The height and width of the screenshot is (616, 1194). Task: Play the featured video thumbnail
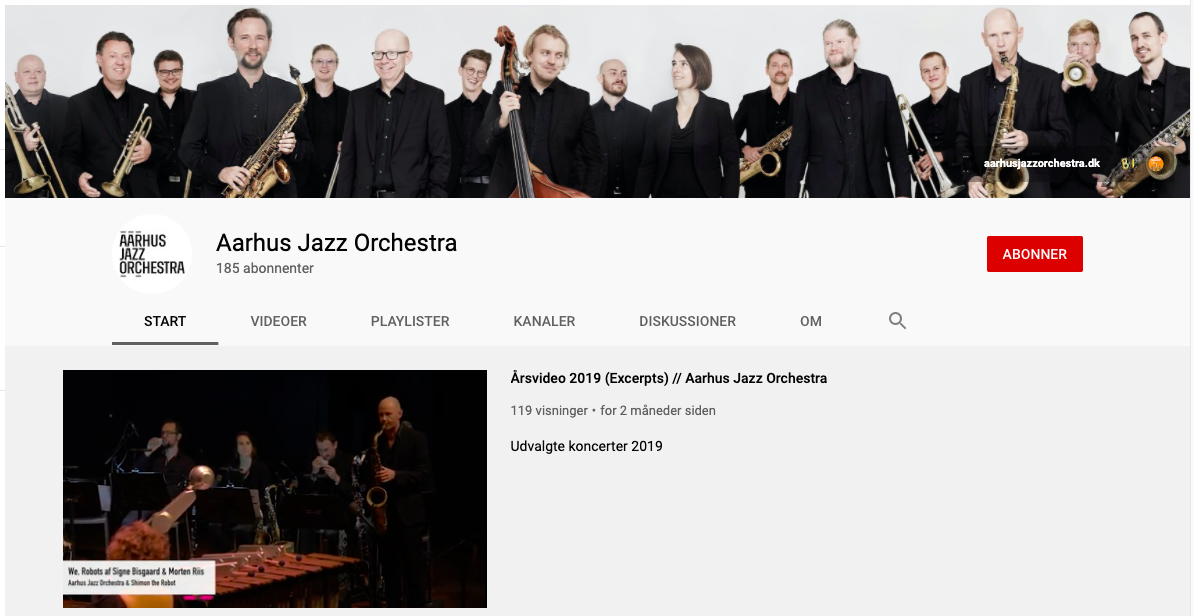click(x=275, y=489)
